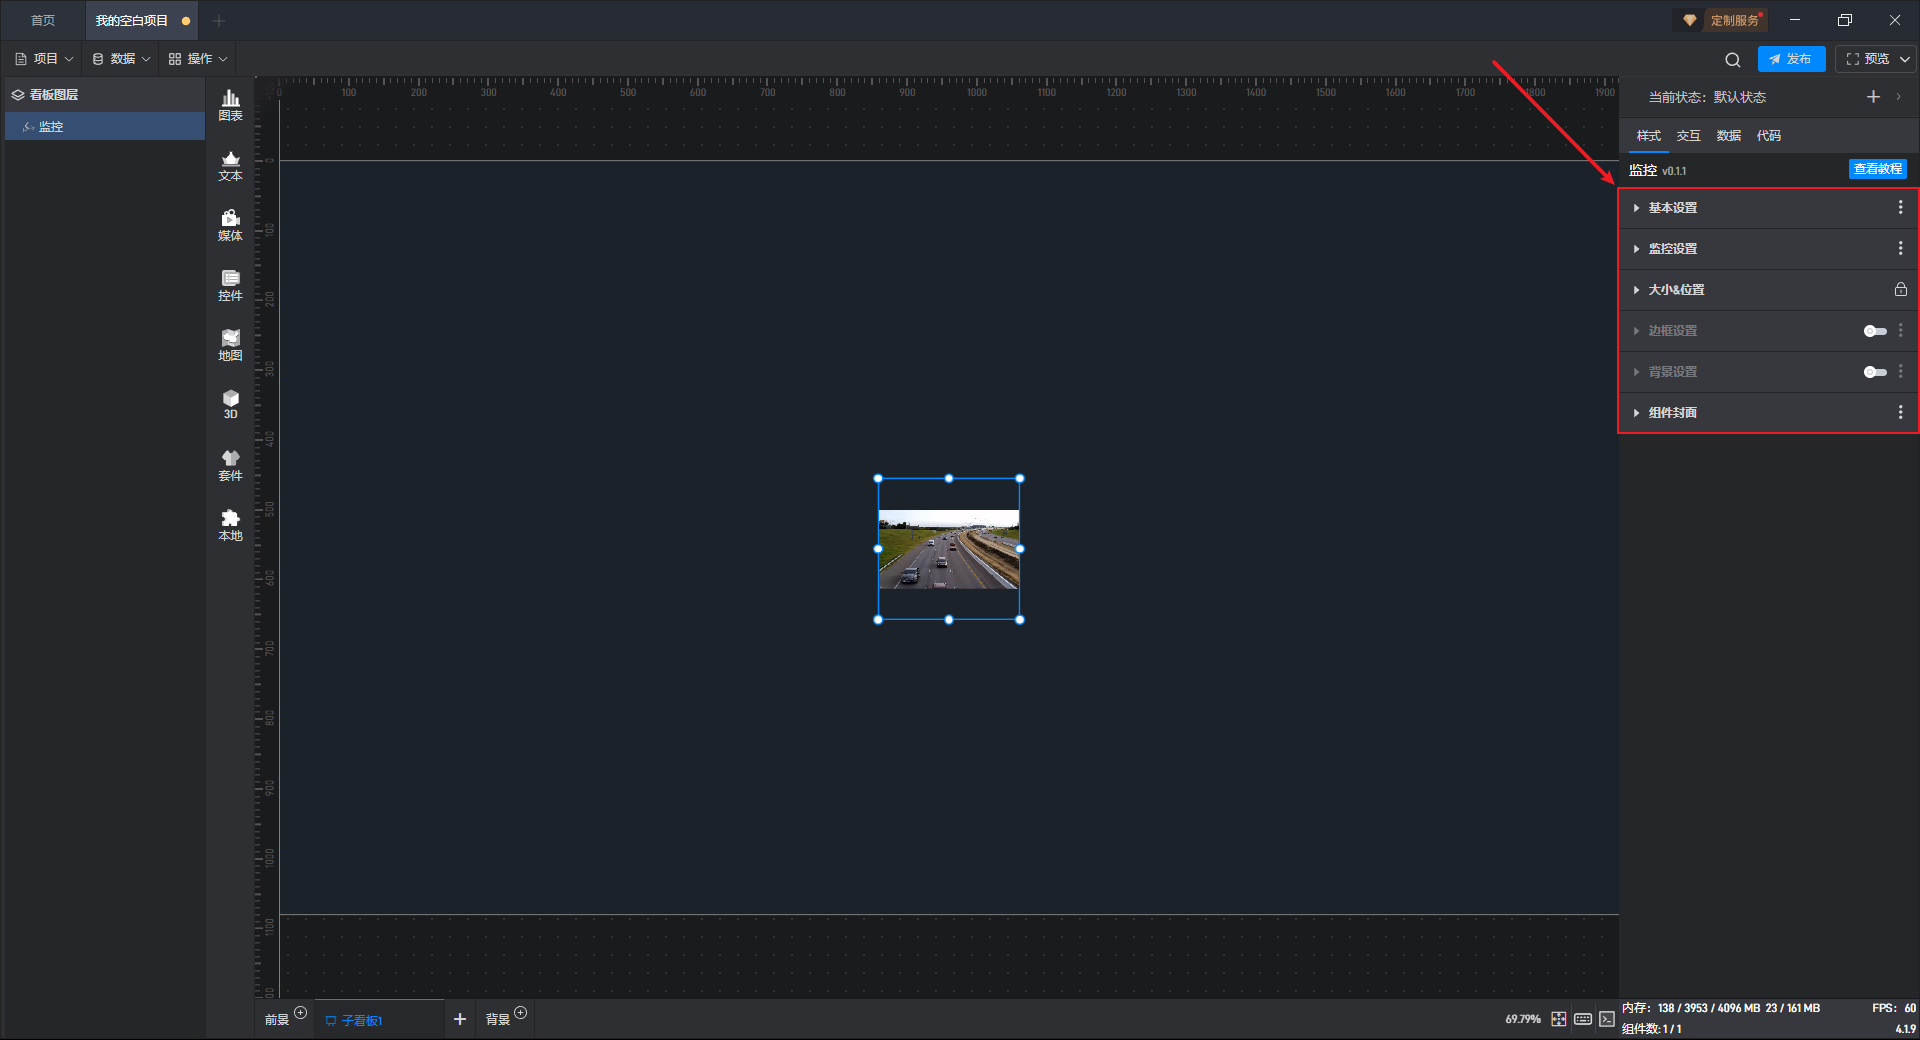1920x1040 pixels.
Task: Click the 背景 background label
Action: coord(498,1020)
